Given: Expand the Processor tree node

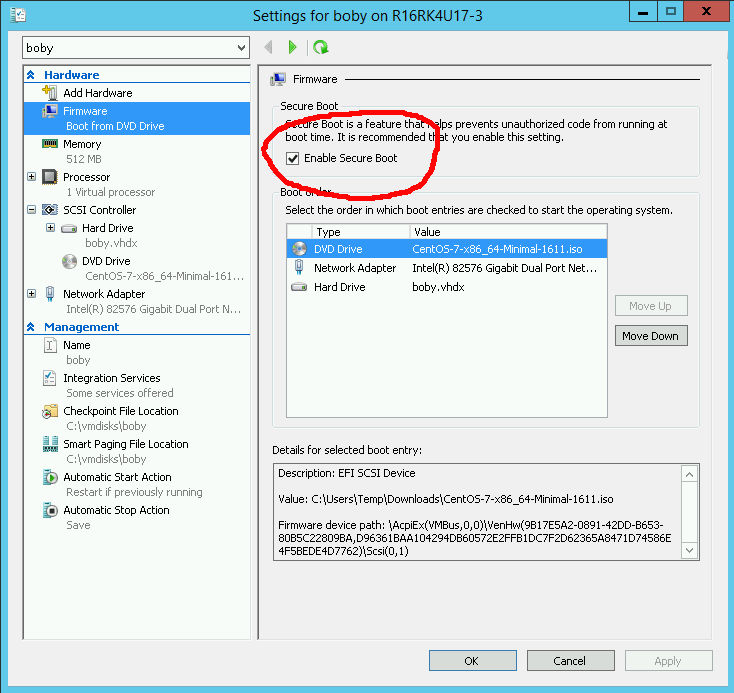Looking at the screenshot, I should pos(31,177).
